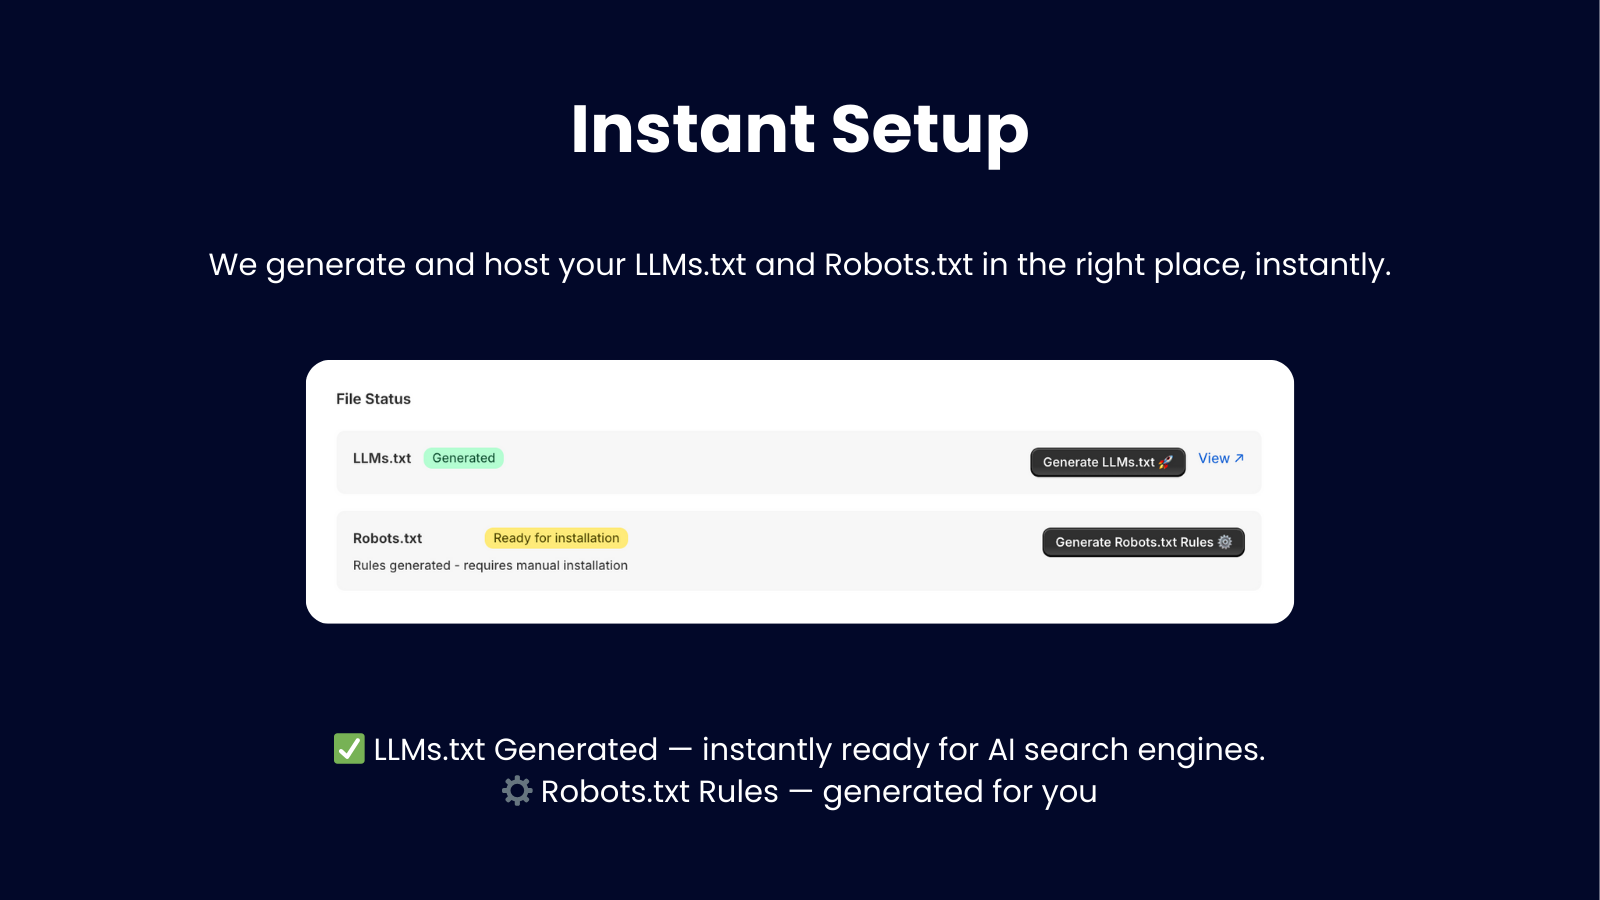The image size is (1600, 900).
Task: Select the 'Rules generated - requires manual installation' text
Action: click(490, 565)
